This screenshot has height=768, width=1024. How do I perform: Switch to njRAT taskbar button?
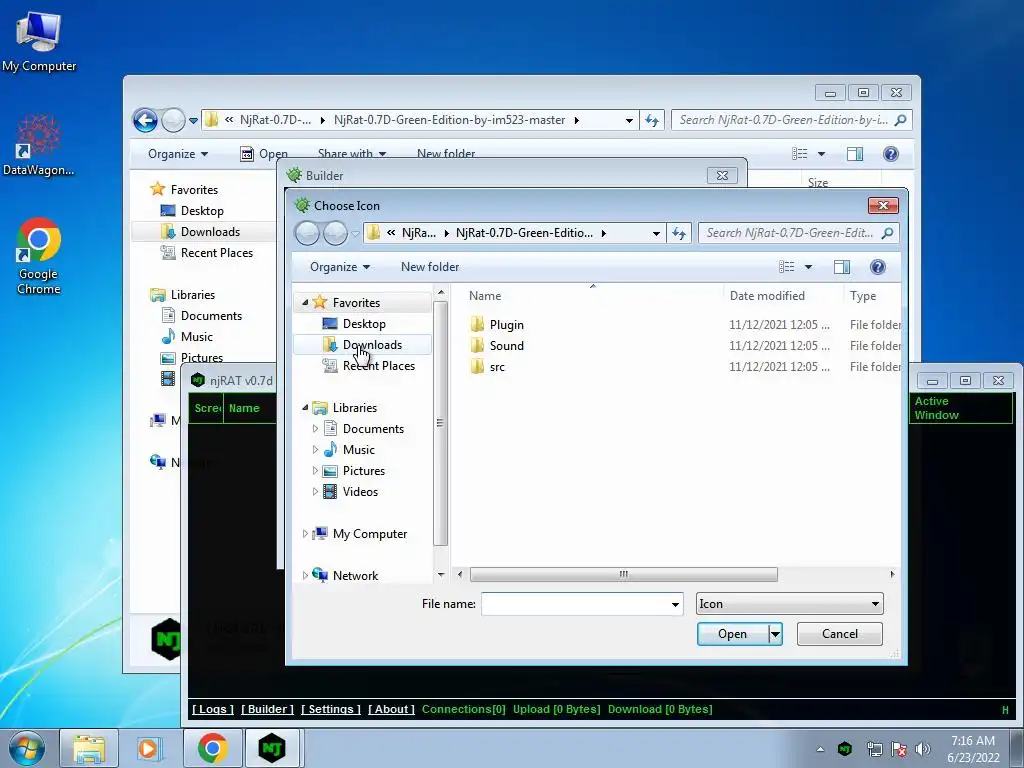click(272, 748)
